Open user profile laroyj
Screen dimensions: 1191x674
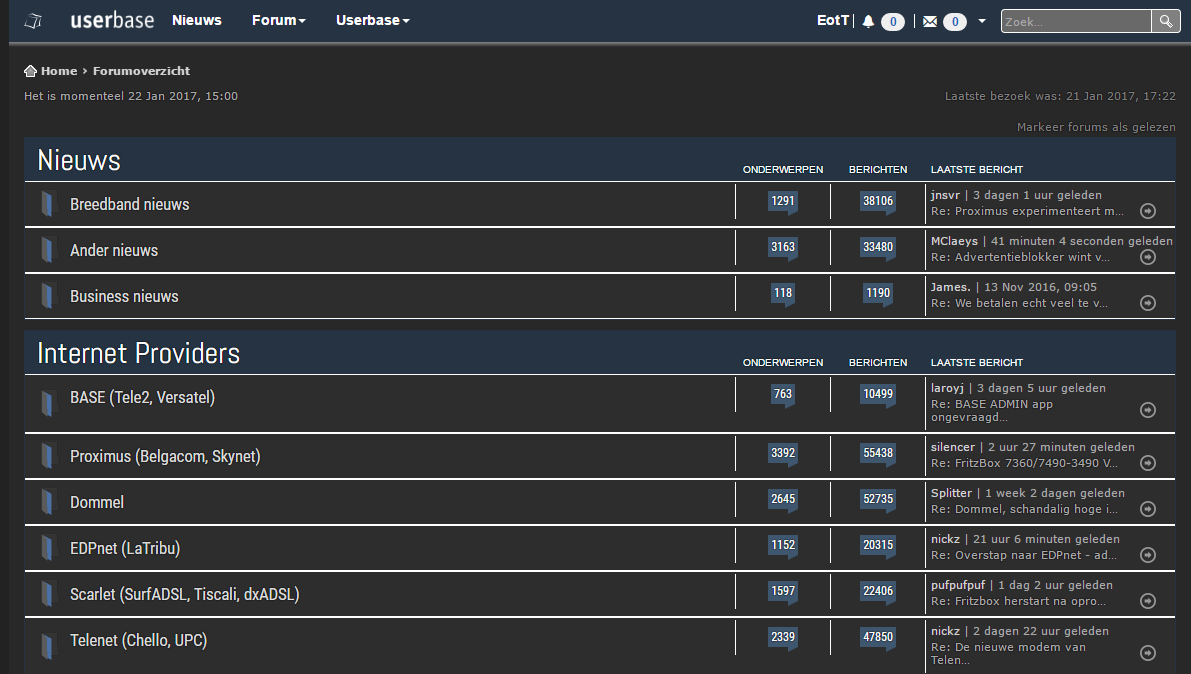click(x=947, y=388)
